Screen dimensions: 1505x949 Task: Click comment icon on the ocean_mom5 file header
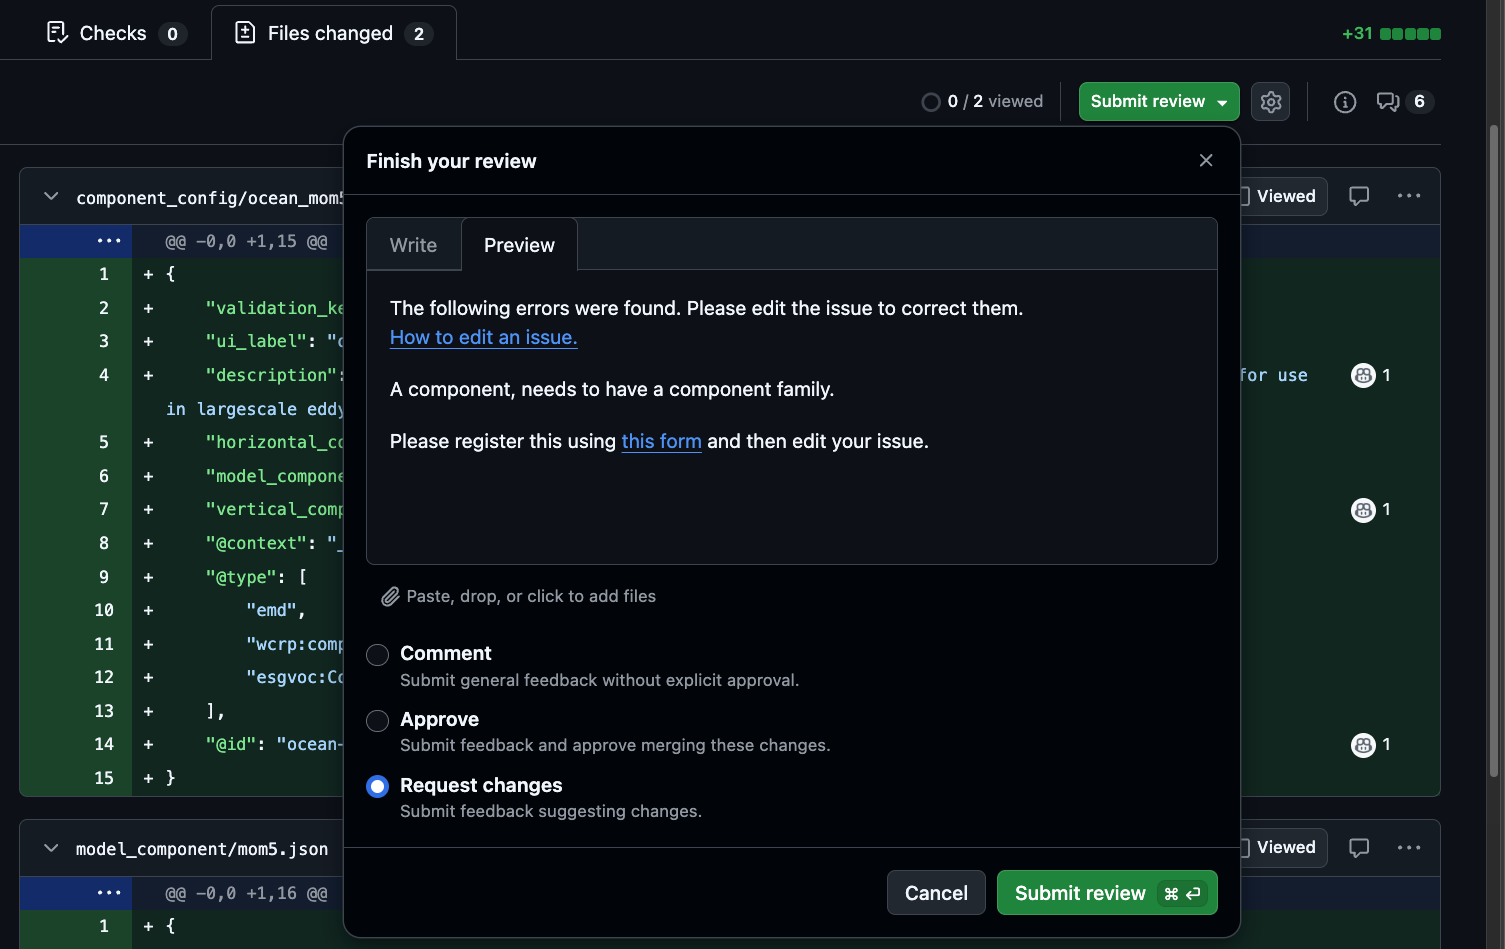click(x=1358, y=196)
